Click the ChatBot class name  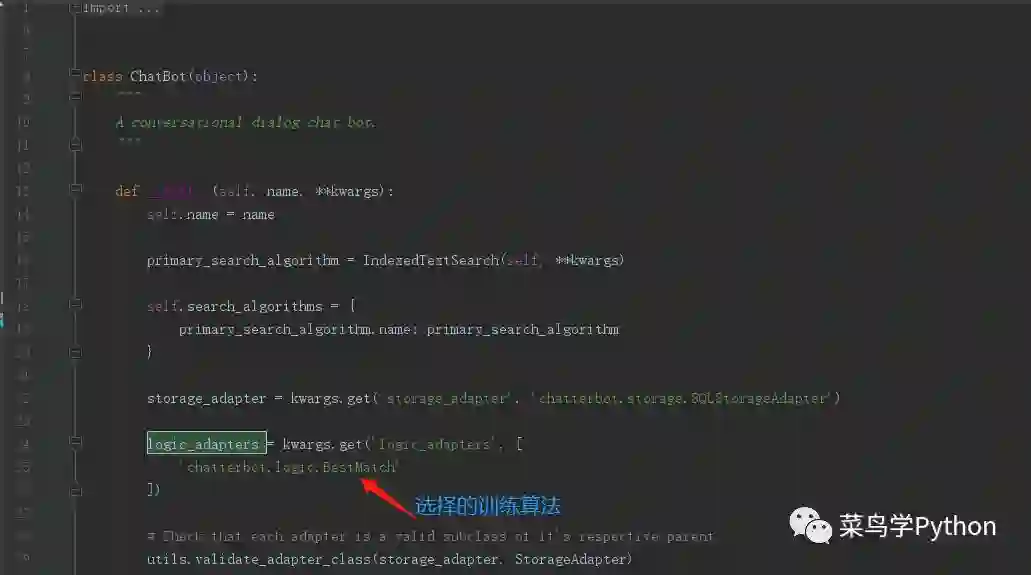tap(158, 76)
